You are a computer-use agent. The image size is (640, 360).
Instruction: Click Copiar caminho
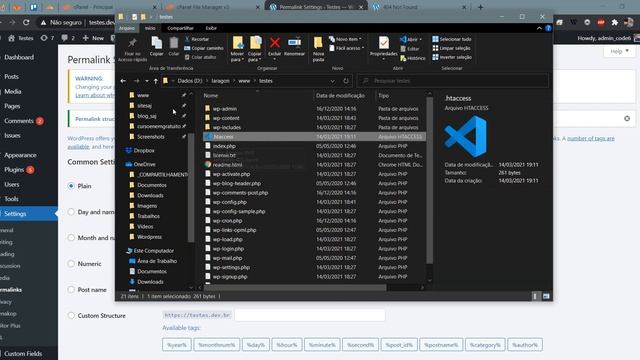pyautogui.click(x=203, y=48)
